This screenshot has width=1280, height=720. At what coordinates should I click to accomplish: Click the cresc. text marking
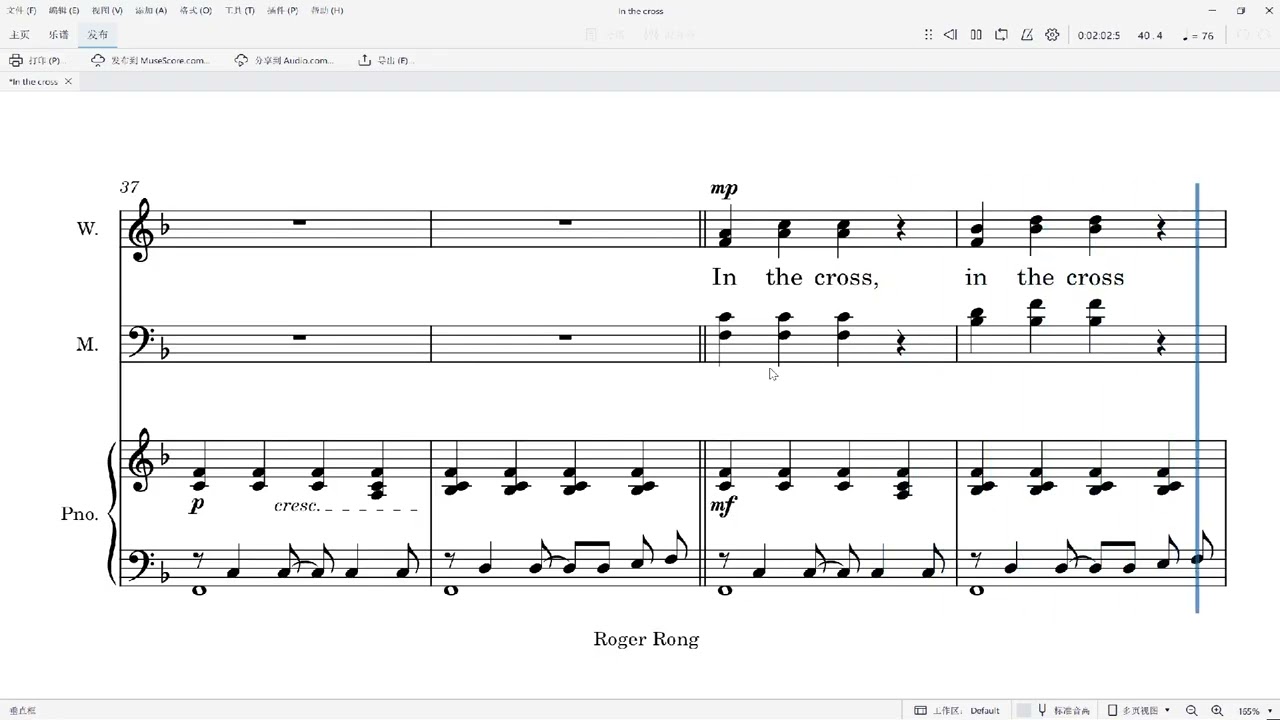point(297,506)
